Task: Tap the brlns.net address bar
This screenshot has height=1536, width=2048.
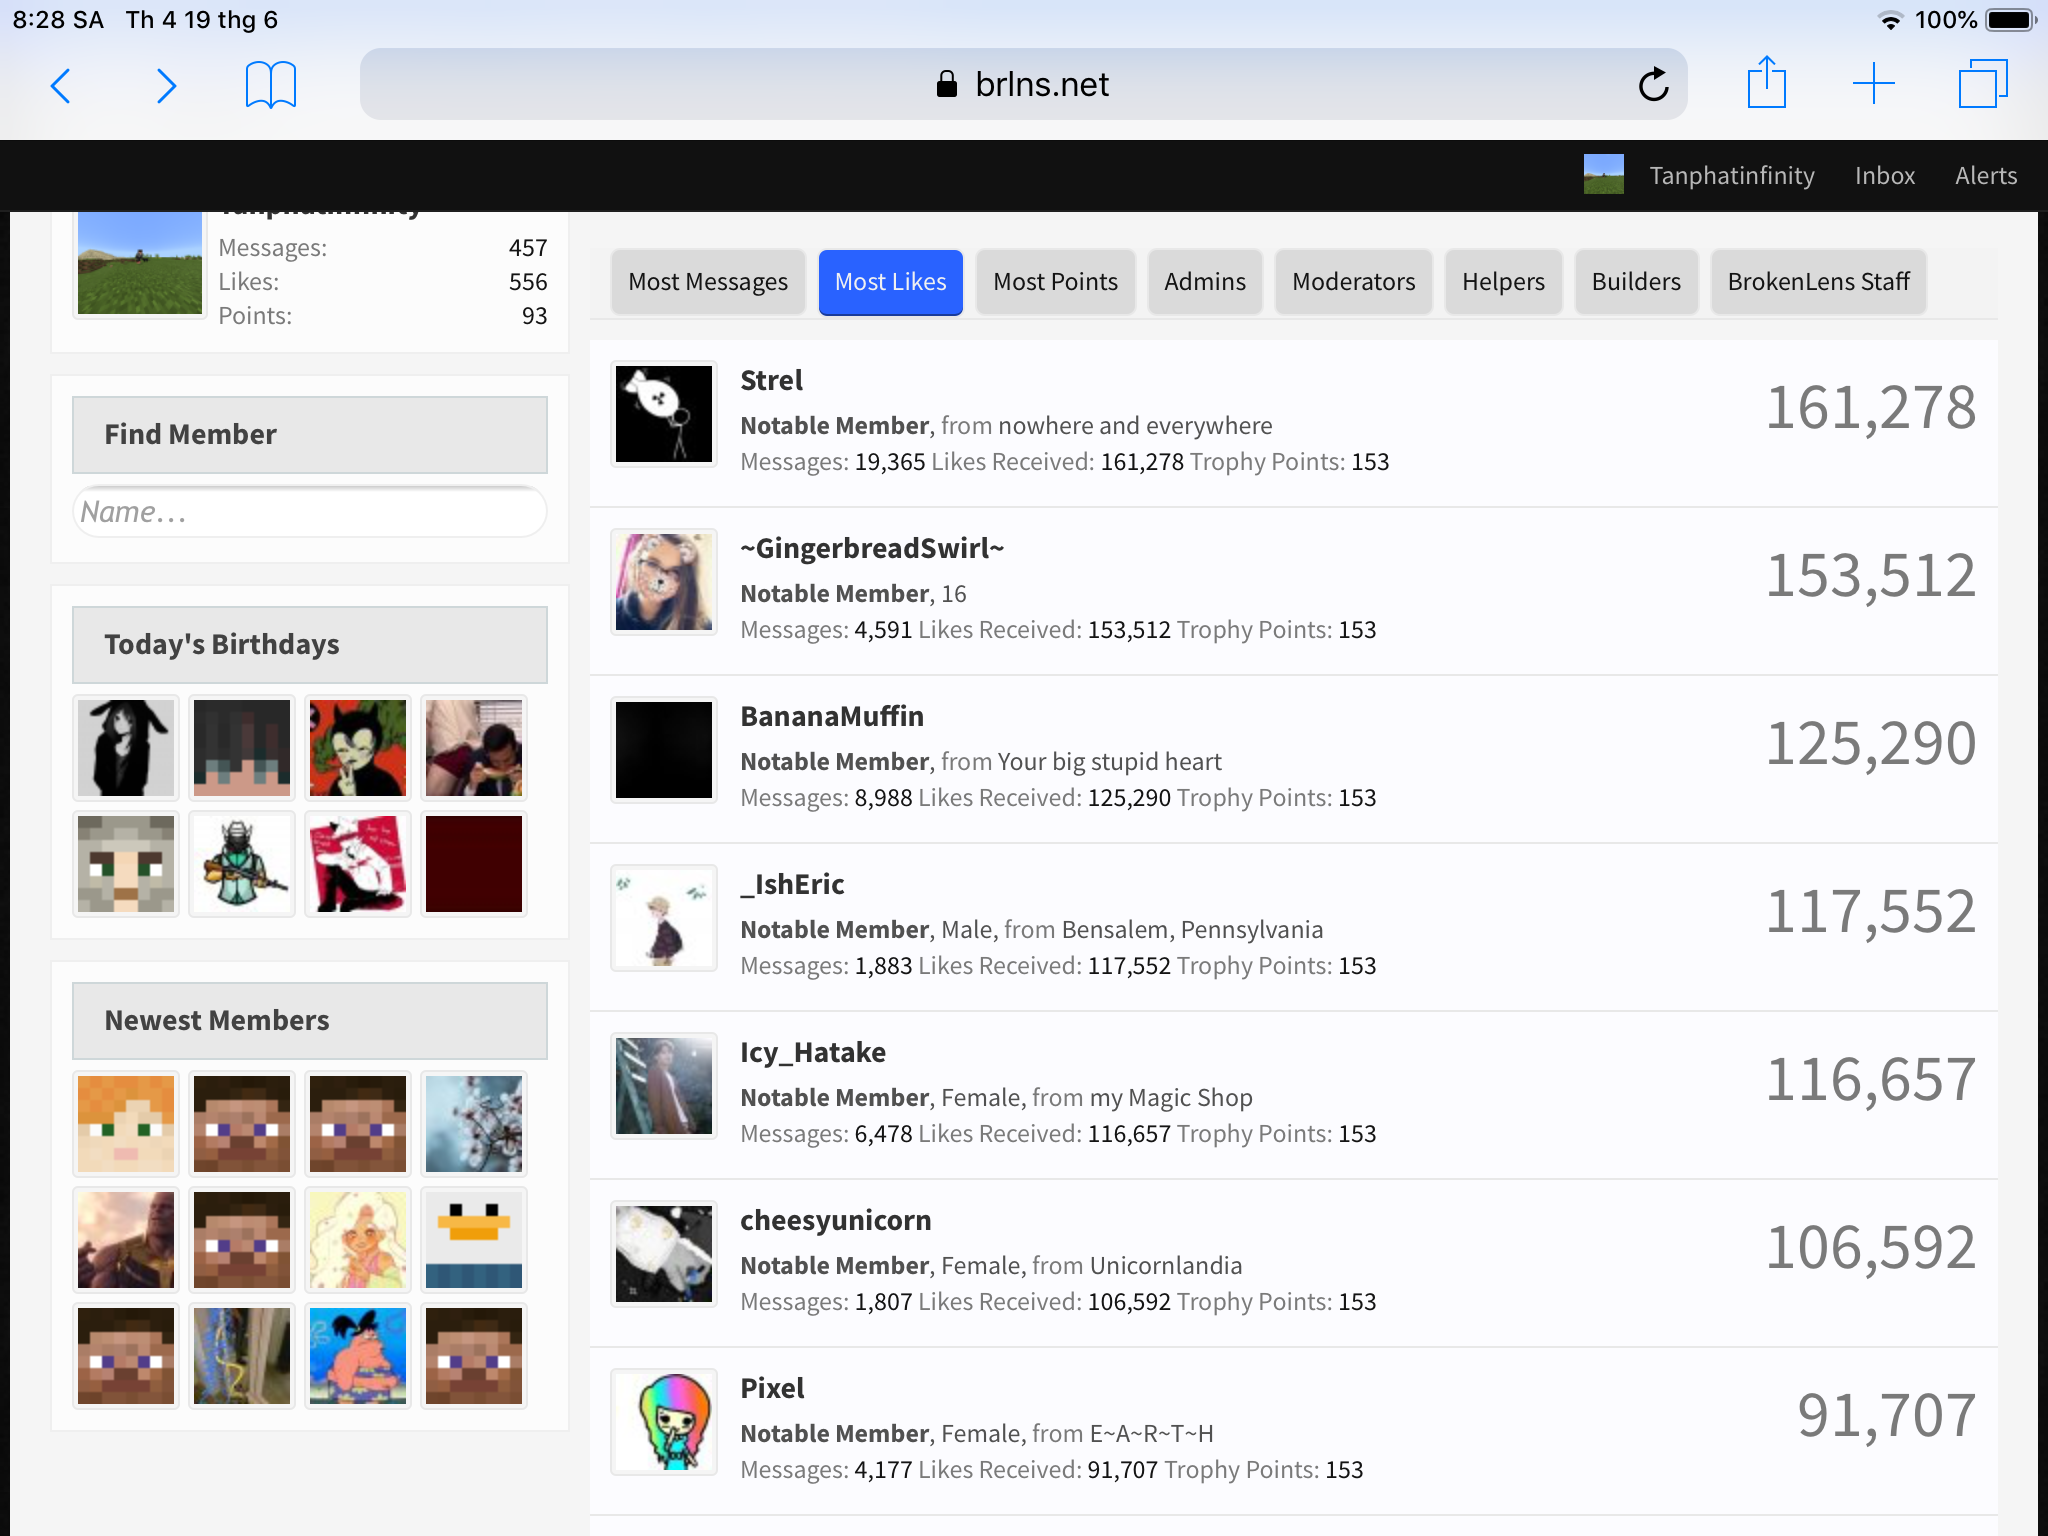Action: 1023,84
